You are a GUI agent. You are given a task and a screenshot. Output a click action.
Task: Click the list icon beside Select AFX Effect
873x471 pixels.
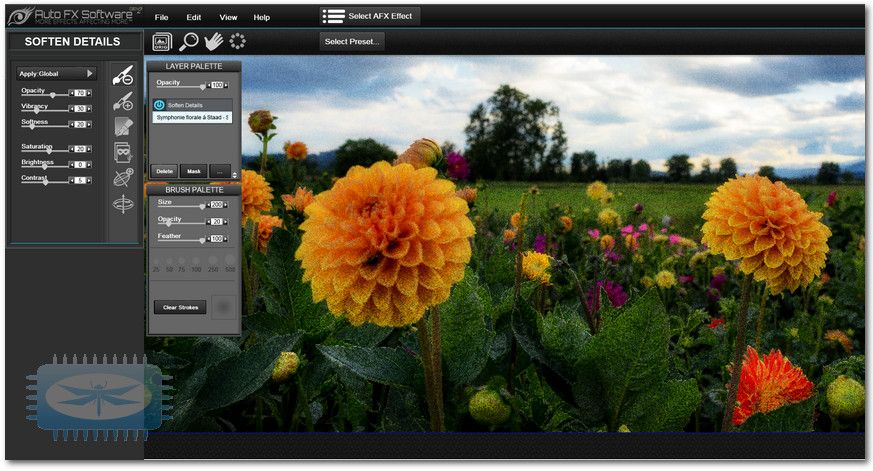(x=333, y=16)
